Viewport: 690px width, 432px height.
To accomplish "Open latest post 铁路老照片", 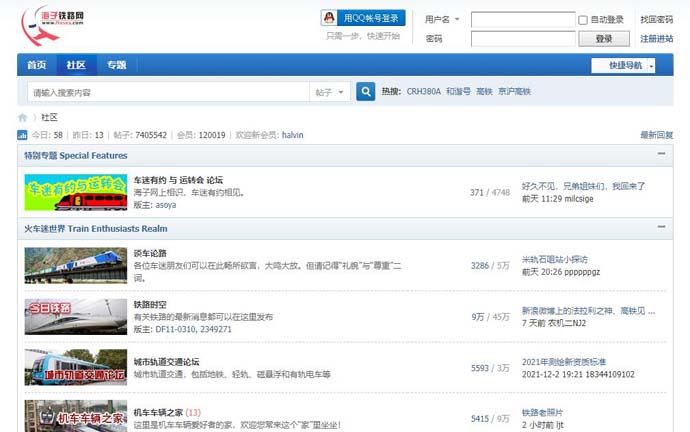I will (x=542, y=413).
